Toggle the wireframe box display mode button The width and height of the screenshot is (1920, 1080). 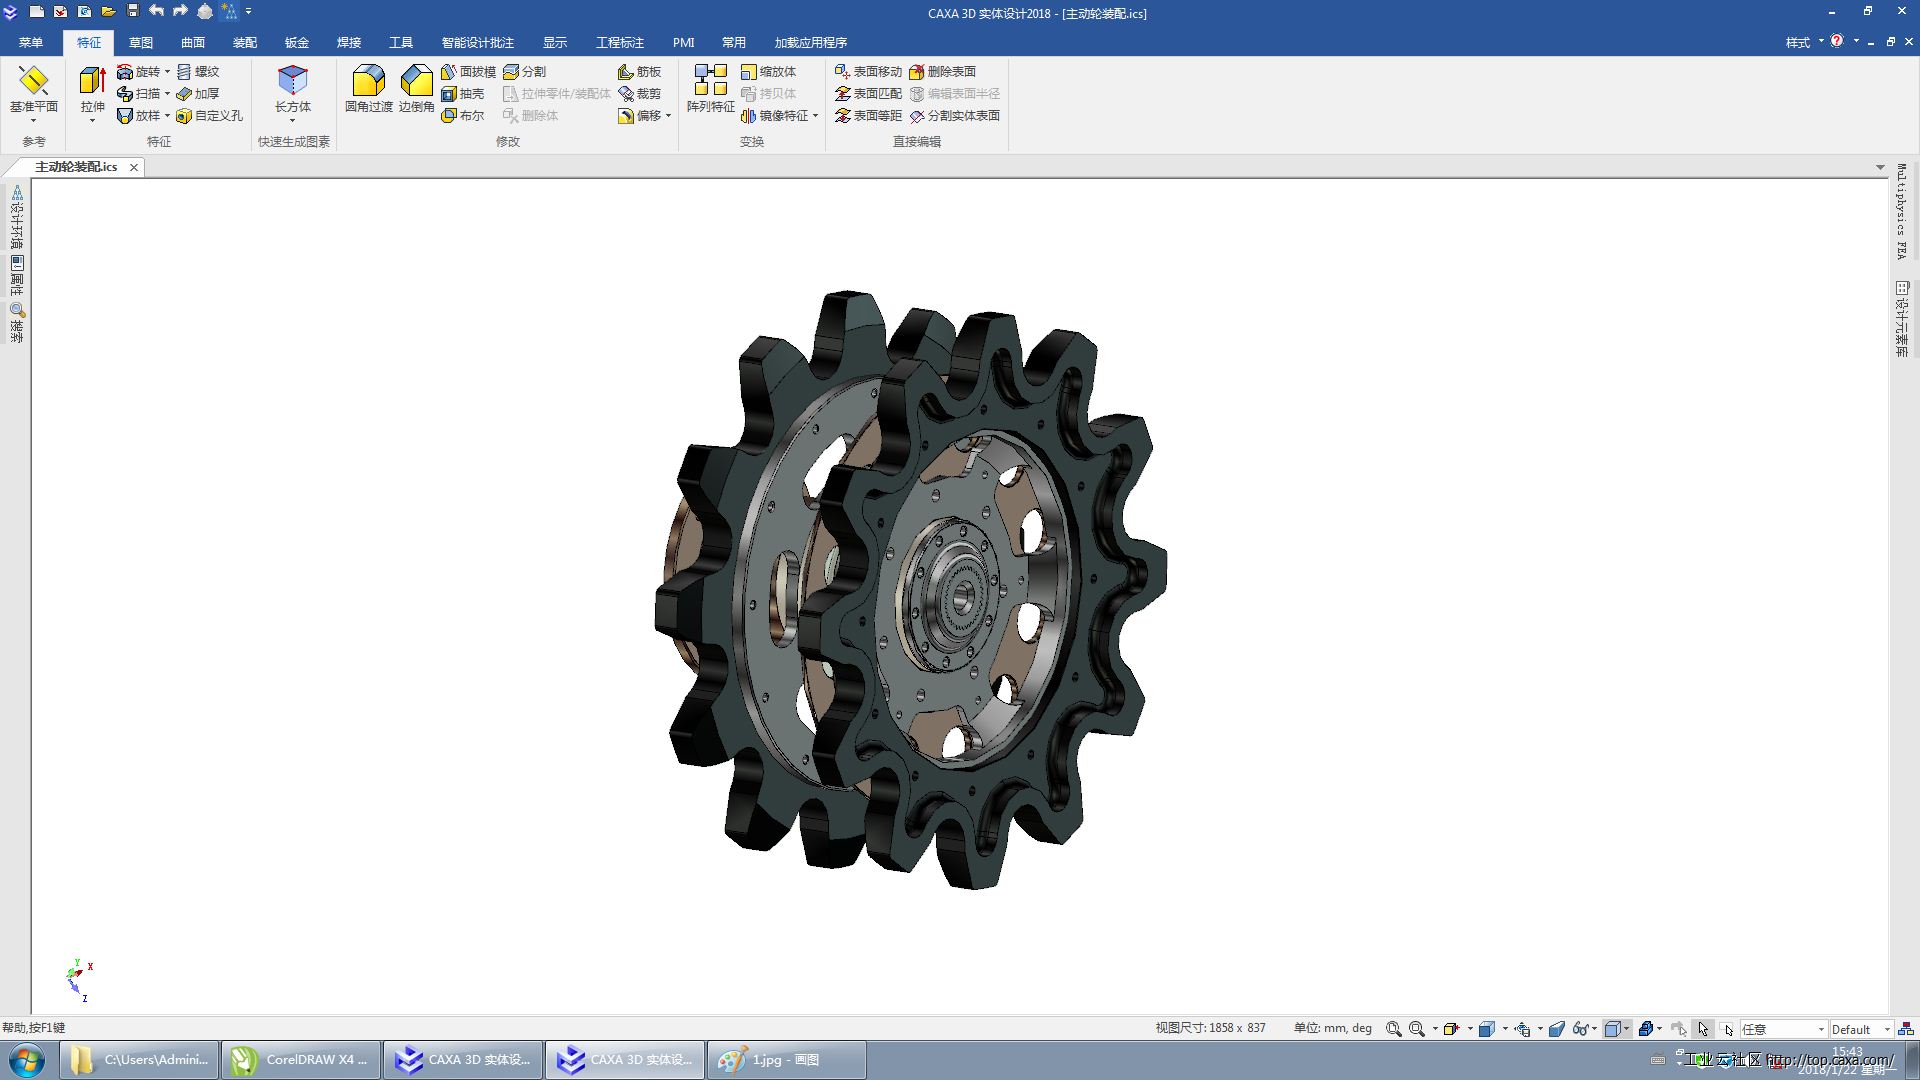coord(1612,1029)
